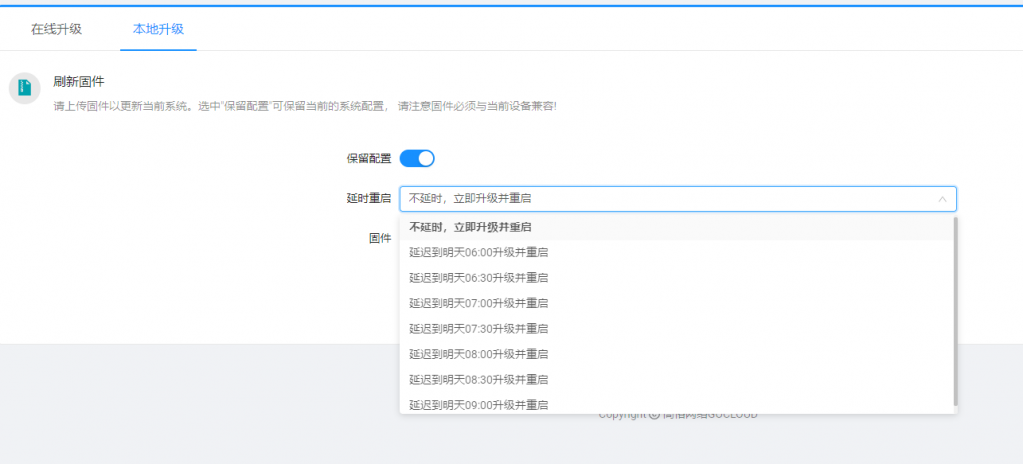Select 不延时，立即升级并重启 option

click(470, 227)
